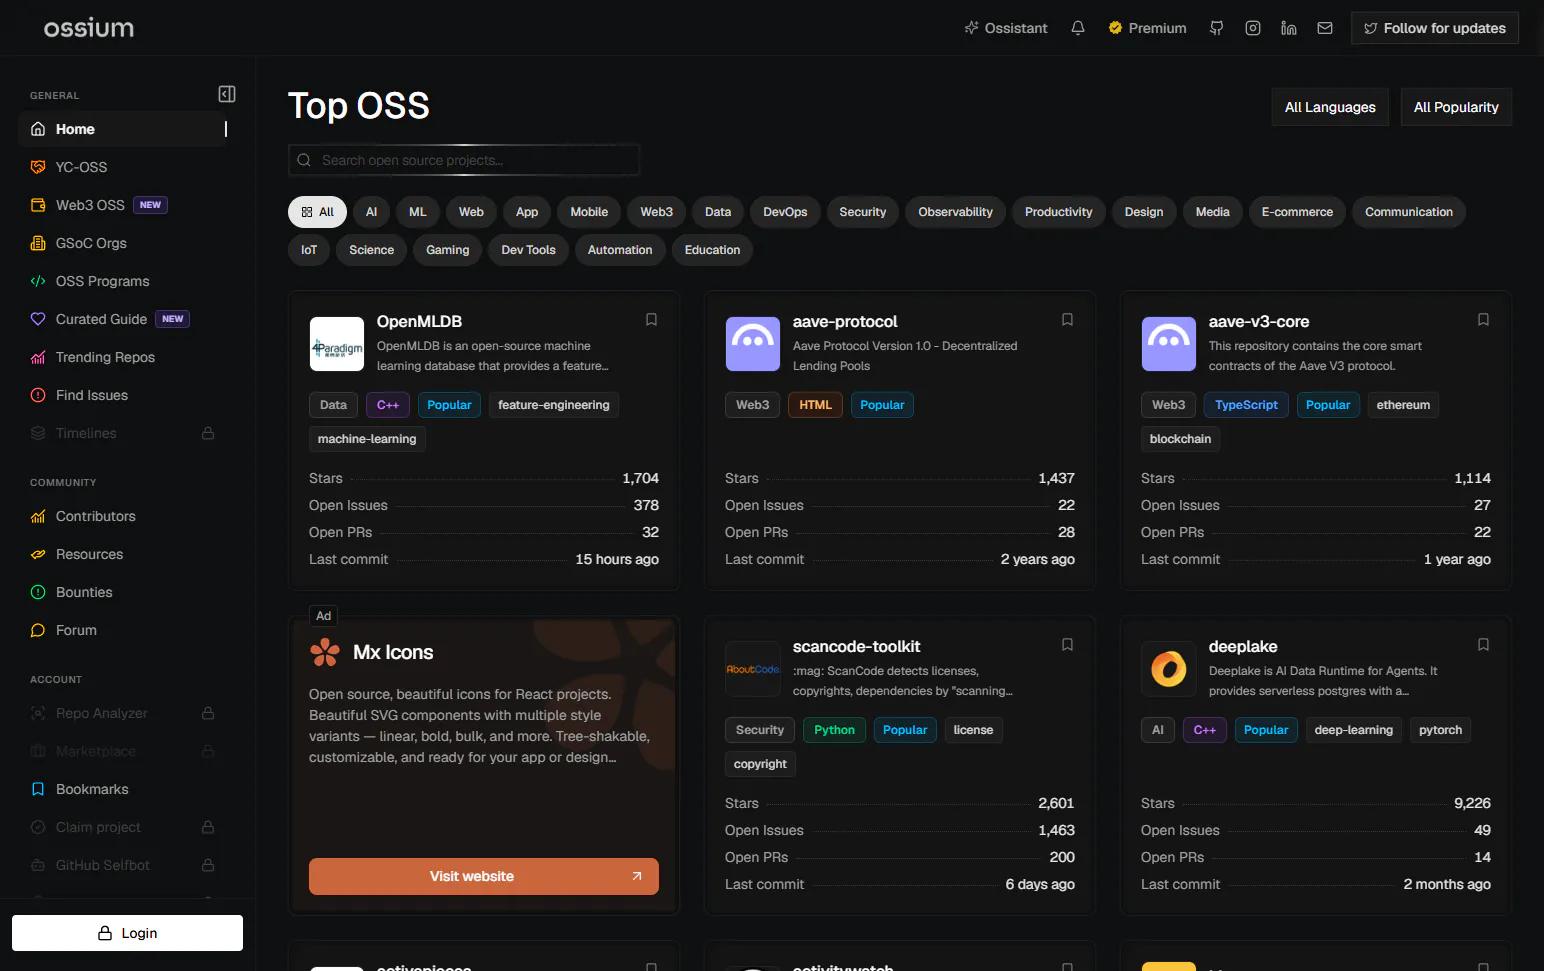Open the scancode-toolkit project title
This screenshot has width=1544, height=971.
click(x=856, y=647)
